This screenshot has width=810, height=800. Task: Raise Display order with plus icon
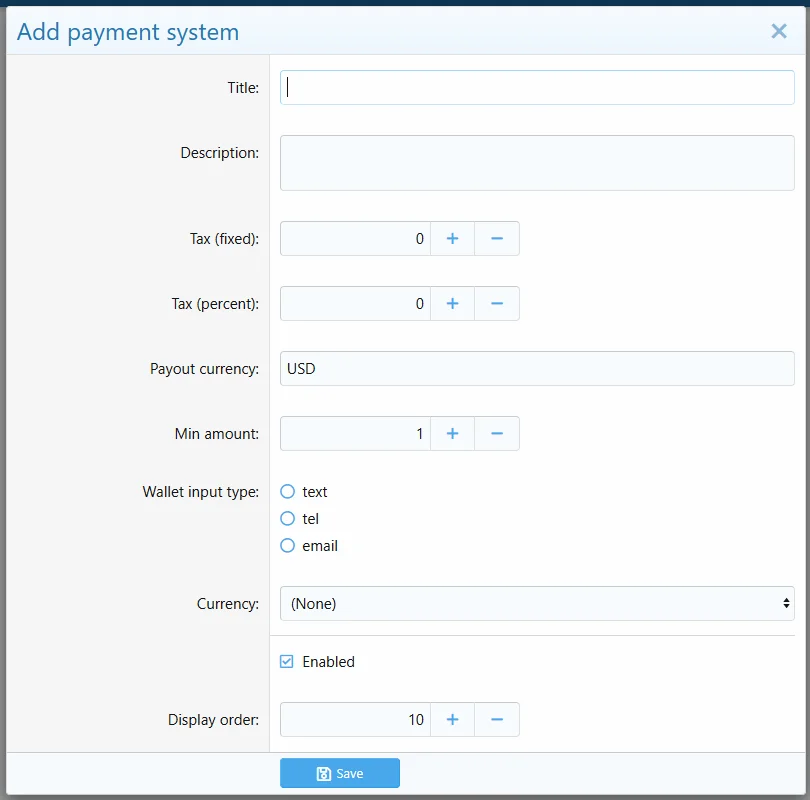click(x=452, y=720)
